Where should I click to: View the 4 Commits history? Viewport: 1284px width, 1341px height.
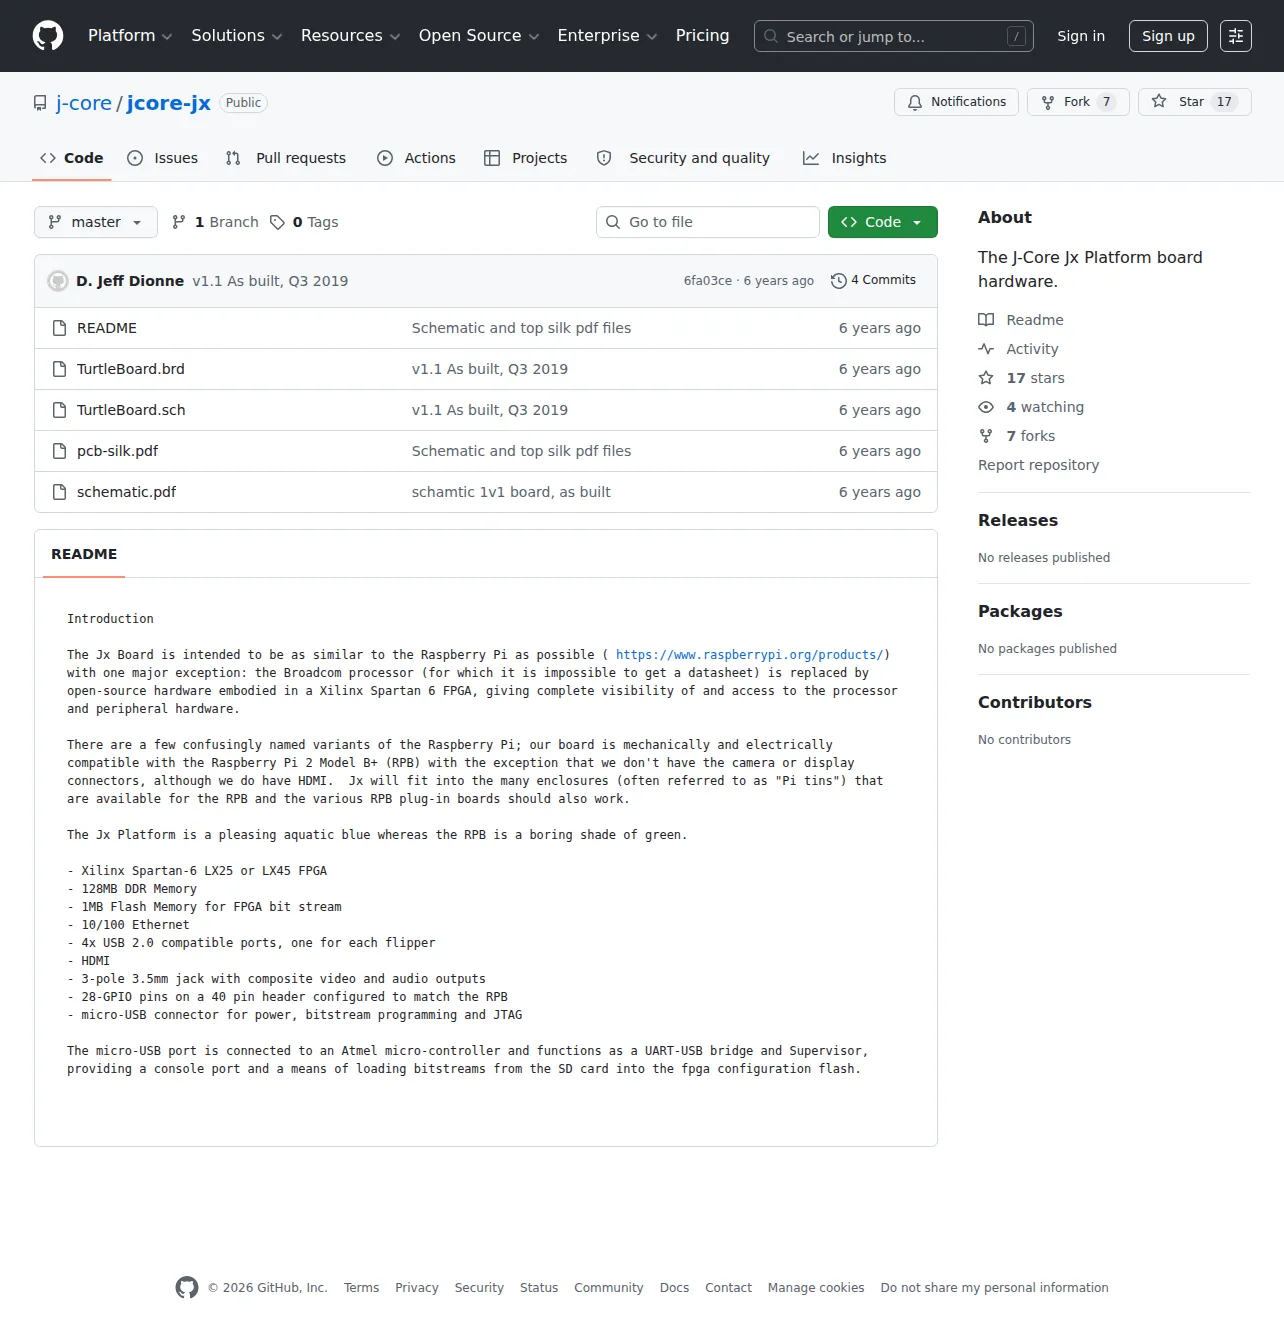(874, 281)
